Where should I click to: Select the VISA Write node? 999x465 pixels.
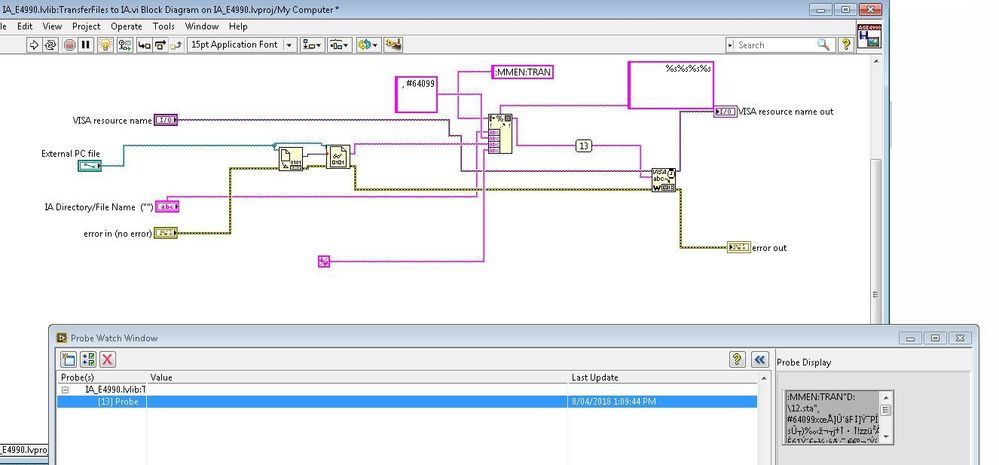pos(663,180)
